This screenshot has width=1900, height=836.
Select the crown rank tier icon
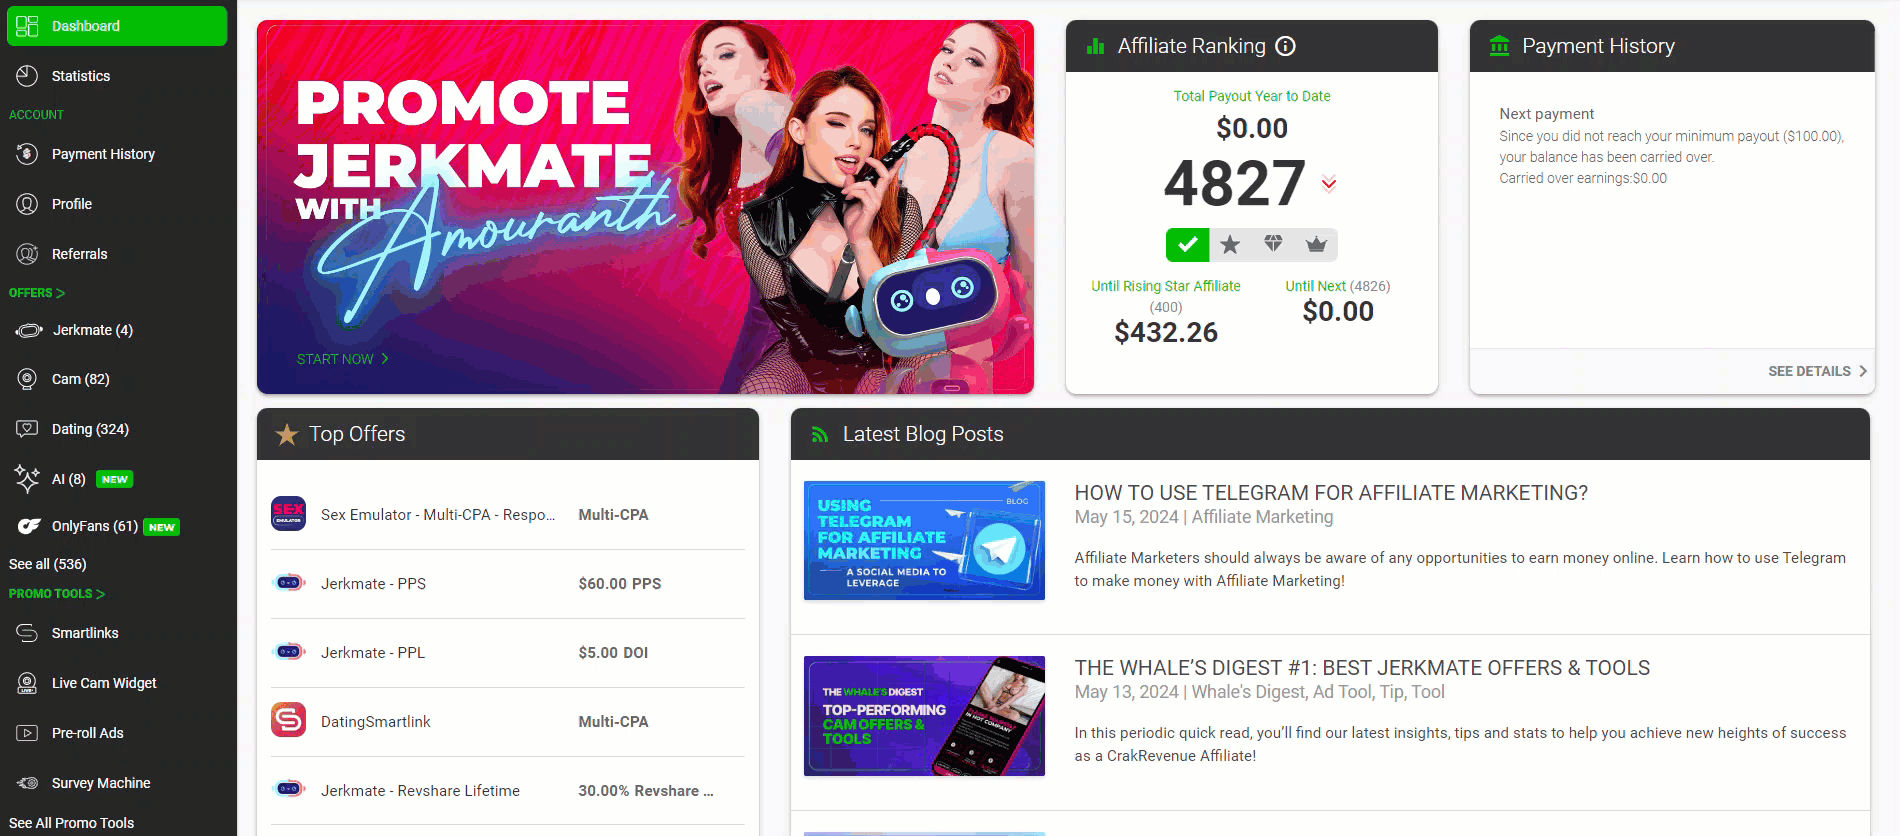(x=1316, y=245)
